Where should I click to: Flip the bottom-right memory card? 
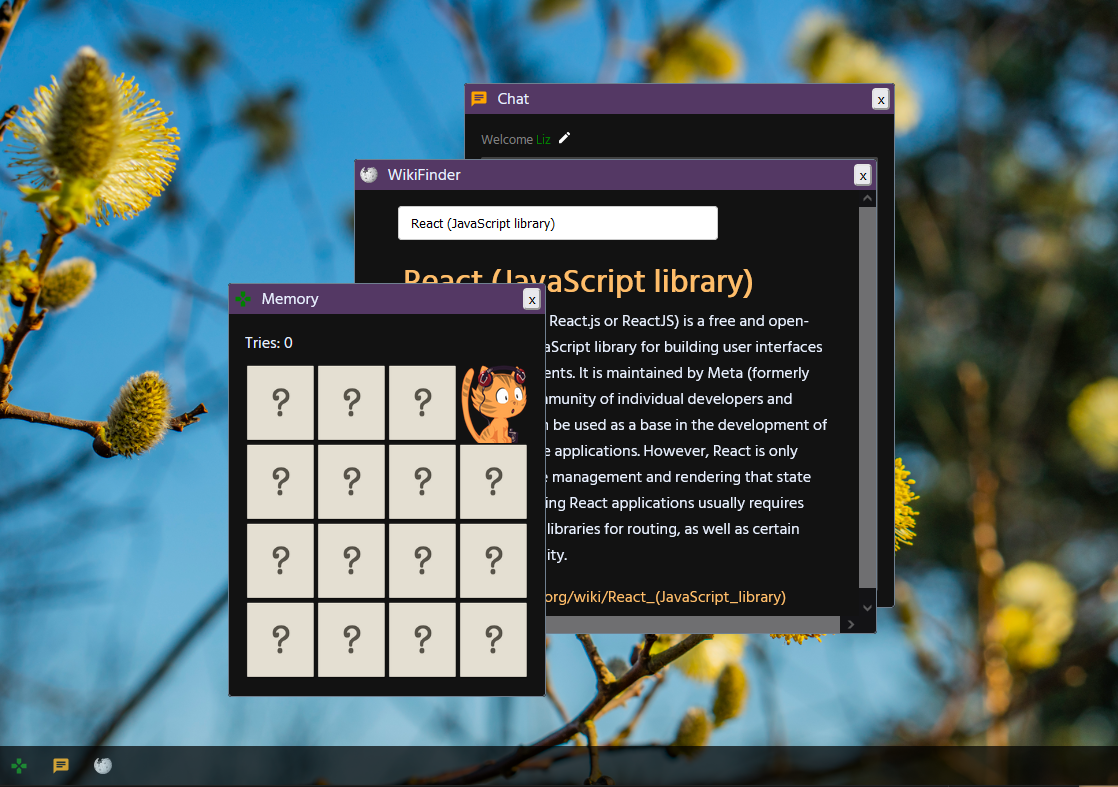493,639
